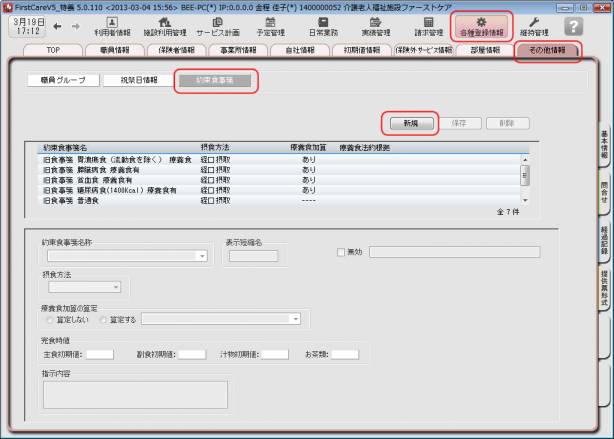Select the 算定する radio button
The height and width of the screenshot is (439, 614).
(x=103, y=320)
